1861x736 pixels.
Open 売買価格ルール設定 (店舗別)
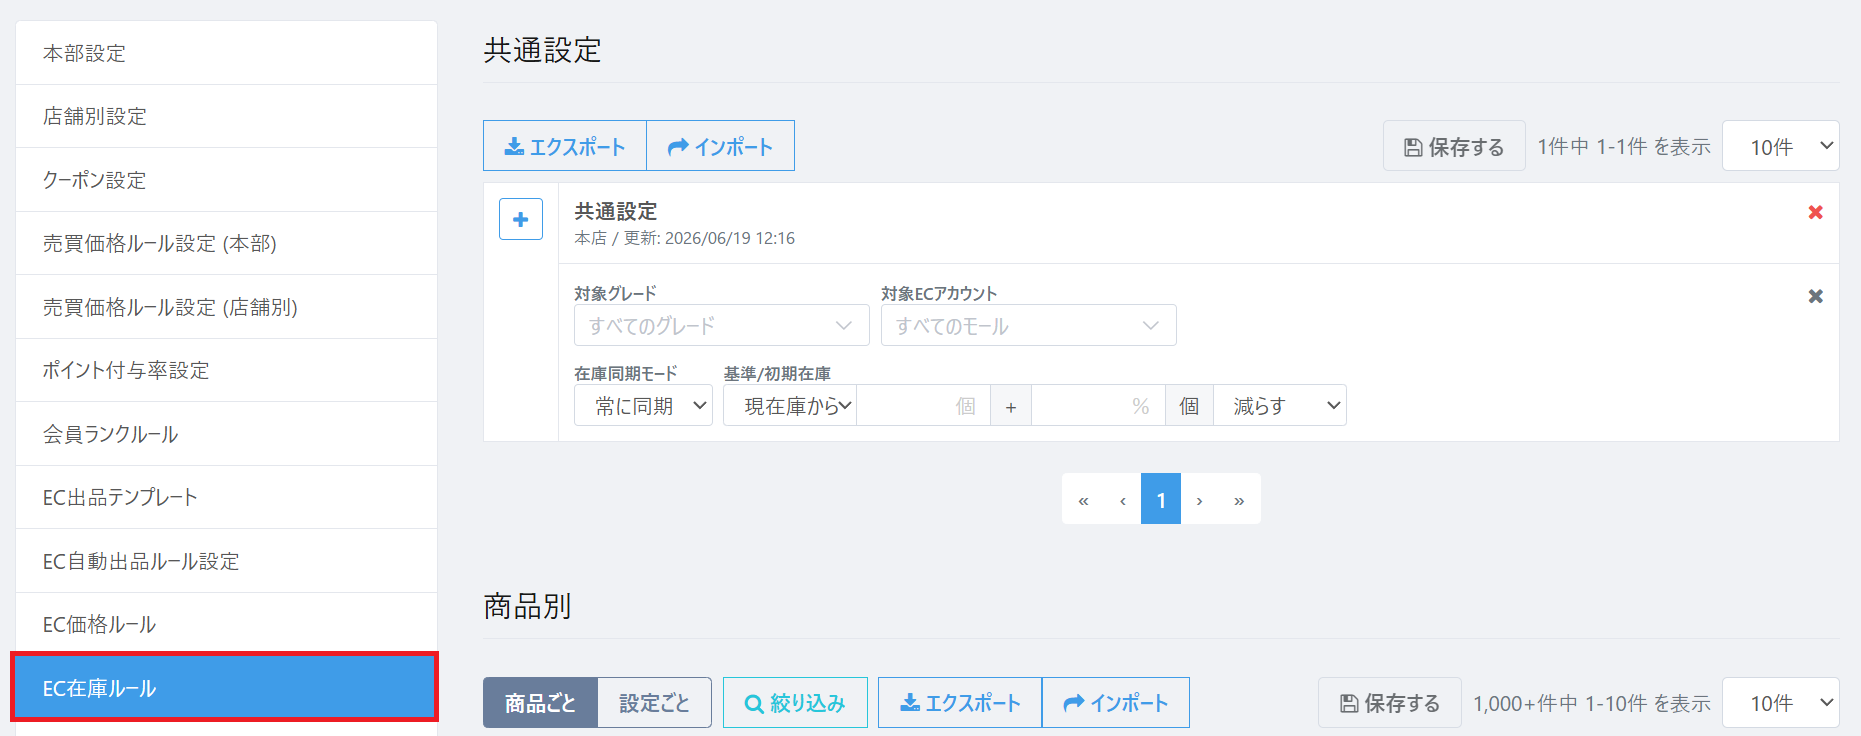[226, 307]
